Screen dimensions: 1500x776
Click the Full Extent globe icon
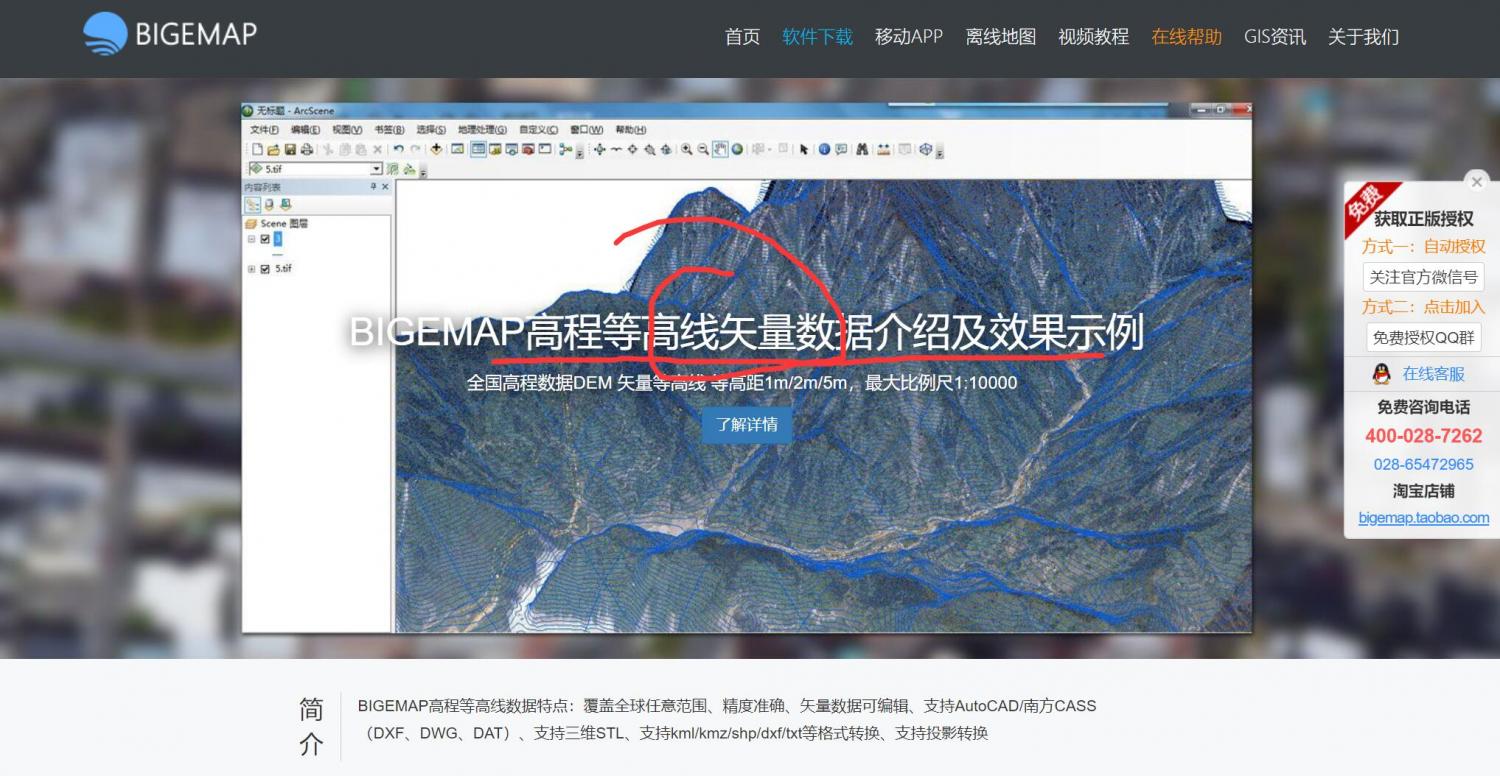click(x=737, y=150)
